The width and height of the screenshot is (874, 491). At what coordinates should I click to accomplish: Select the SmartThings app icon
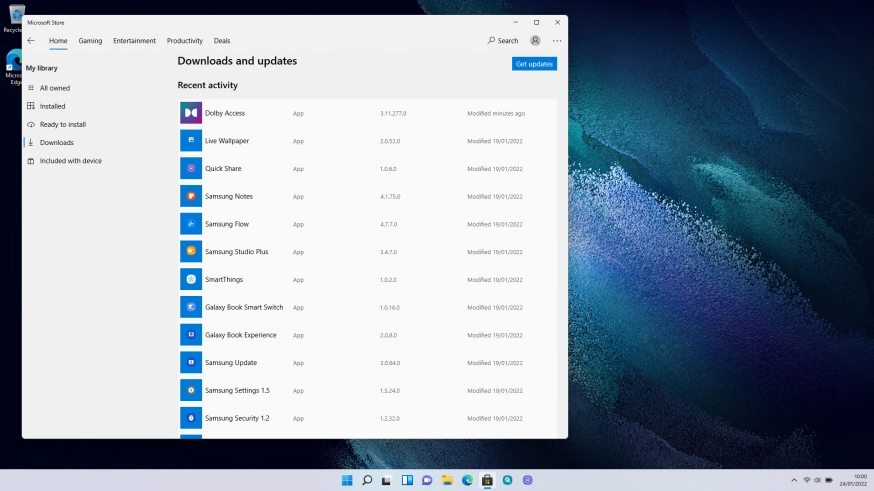[x=191, y=279]
